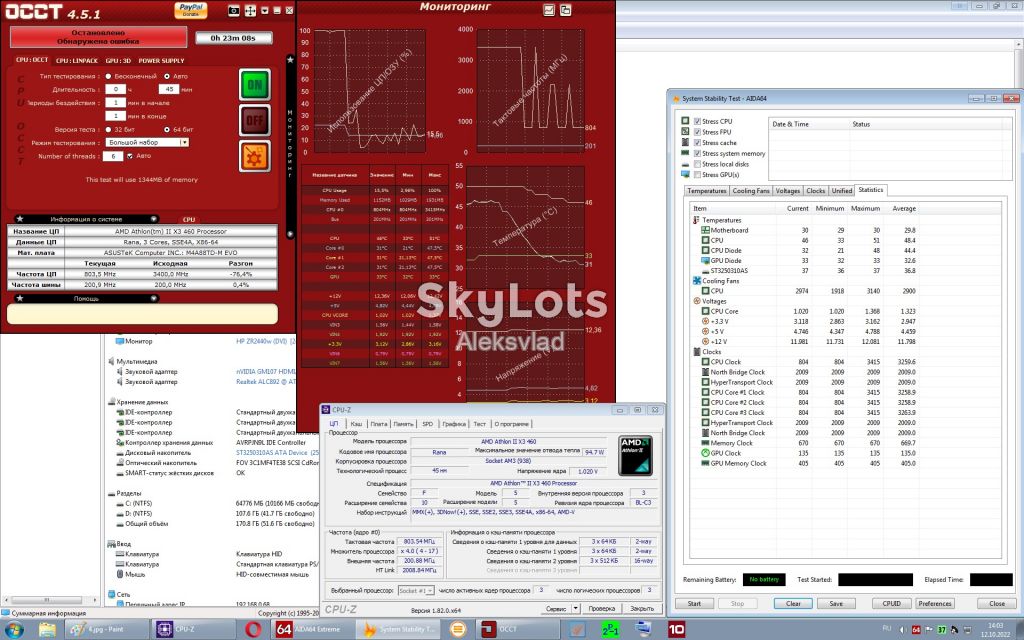Uncheck Stress CPU in AIDA64
The width and height of the screenshot is (1024, 640).
tap(697, 121)
